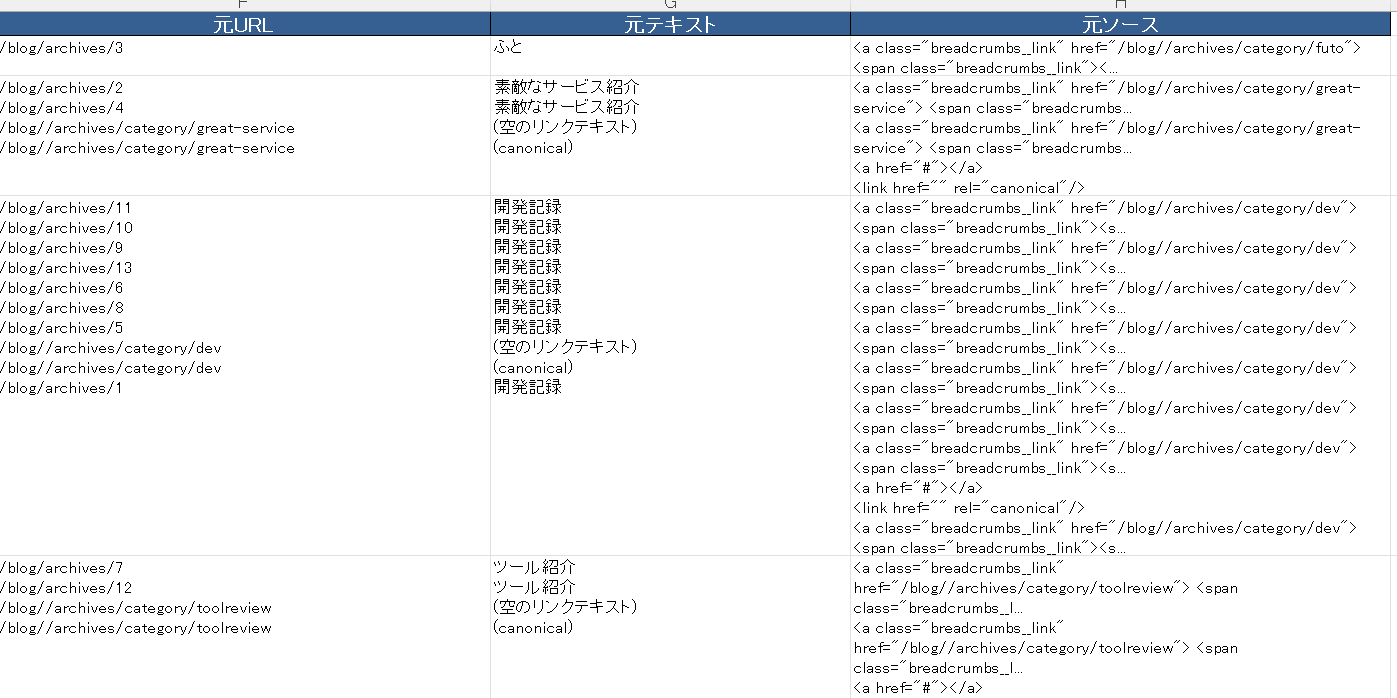Click the 元ソース column header

[1120, 25]
